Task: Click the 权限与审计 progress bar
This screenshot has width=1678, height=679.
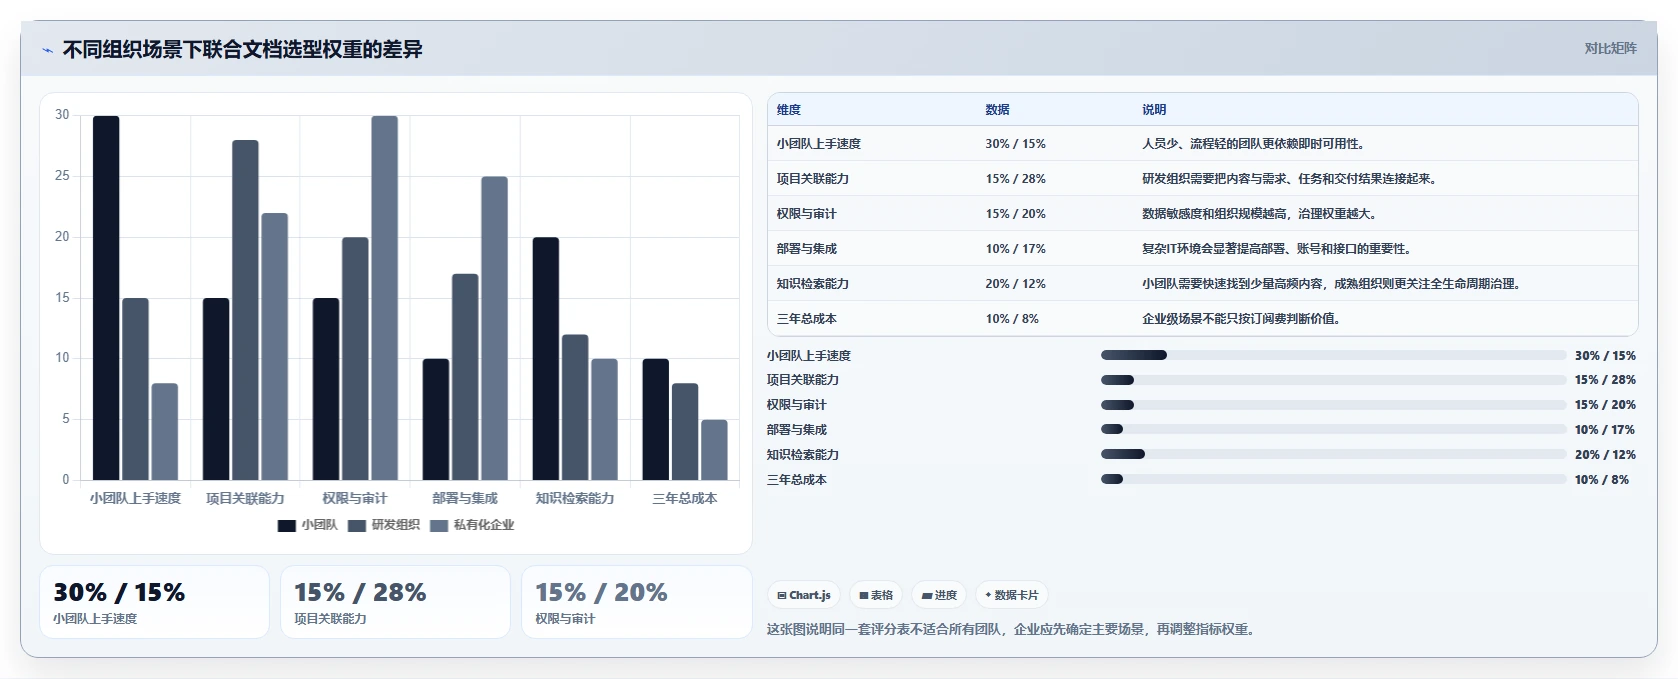Action: tap(1333, 405)
